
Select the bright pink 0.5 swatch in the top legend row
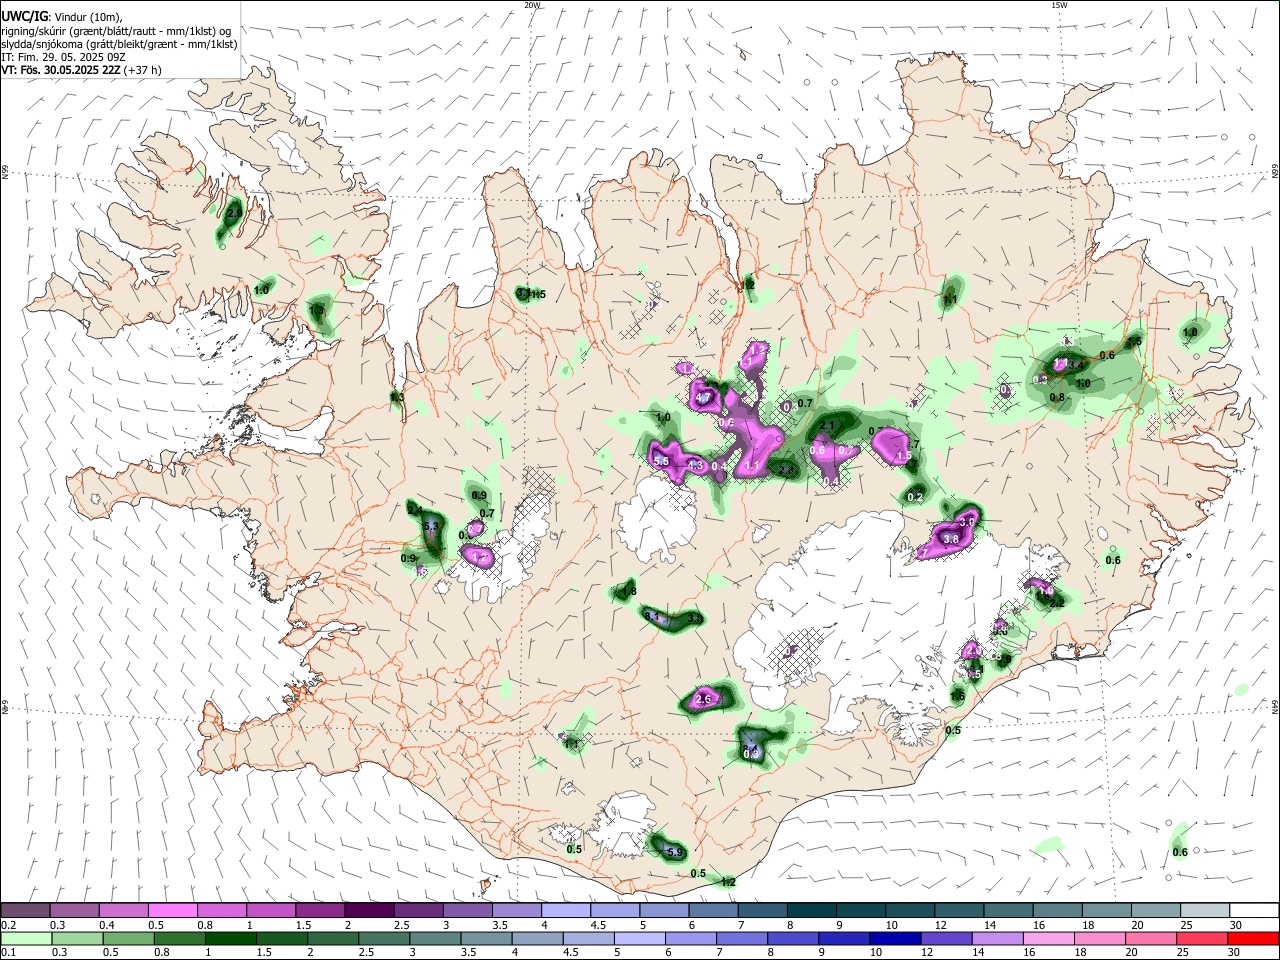(x=173, y=910)
